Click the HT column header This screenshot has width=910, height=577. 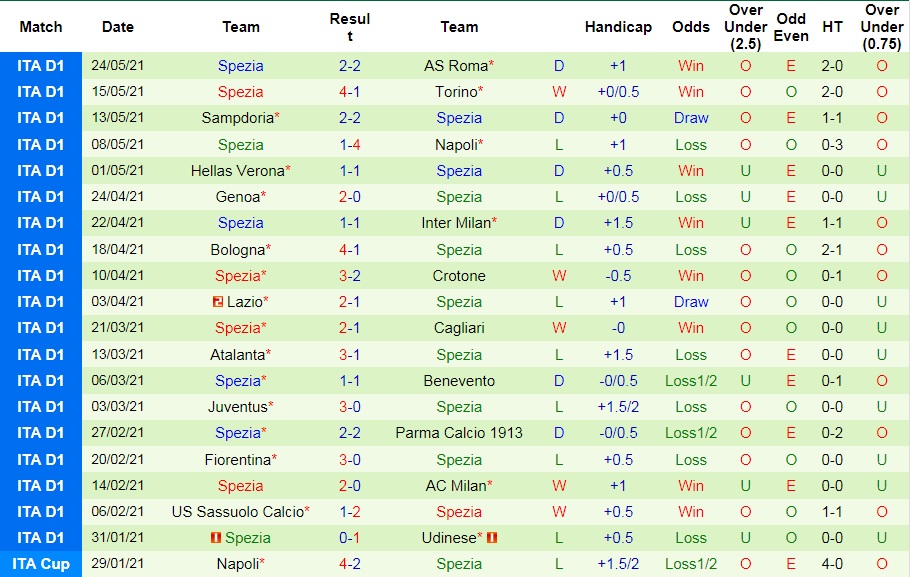[832, 27]
